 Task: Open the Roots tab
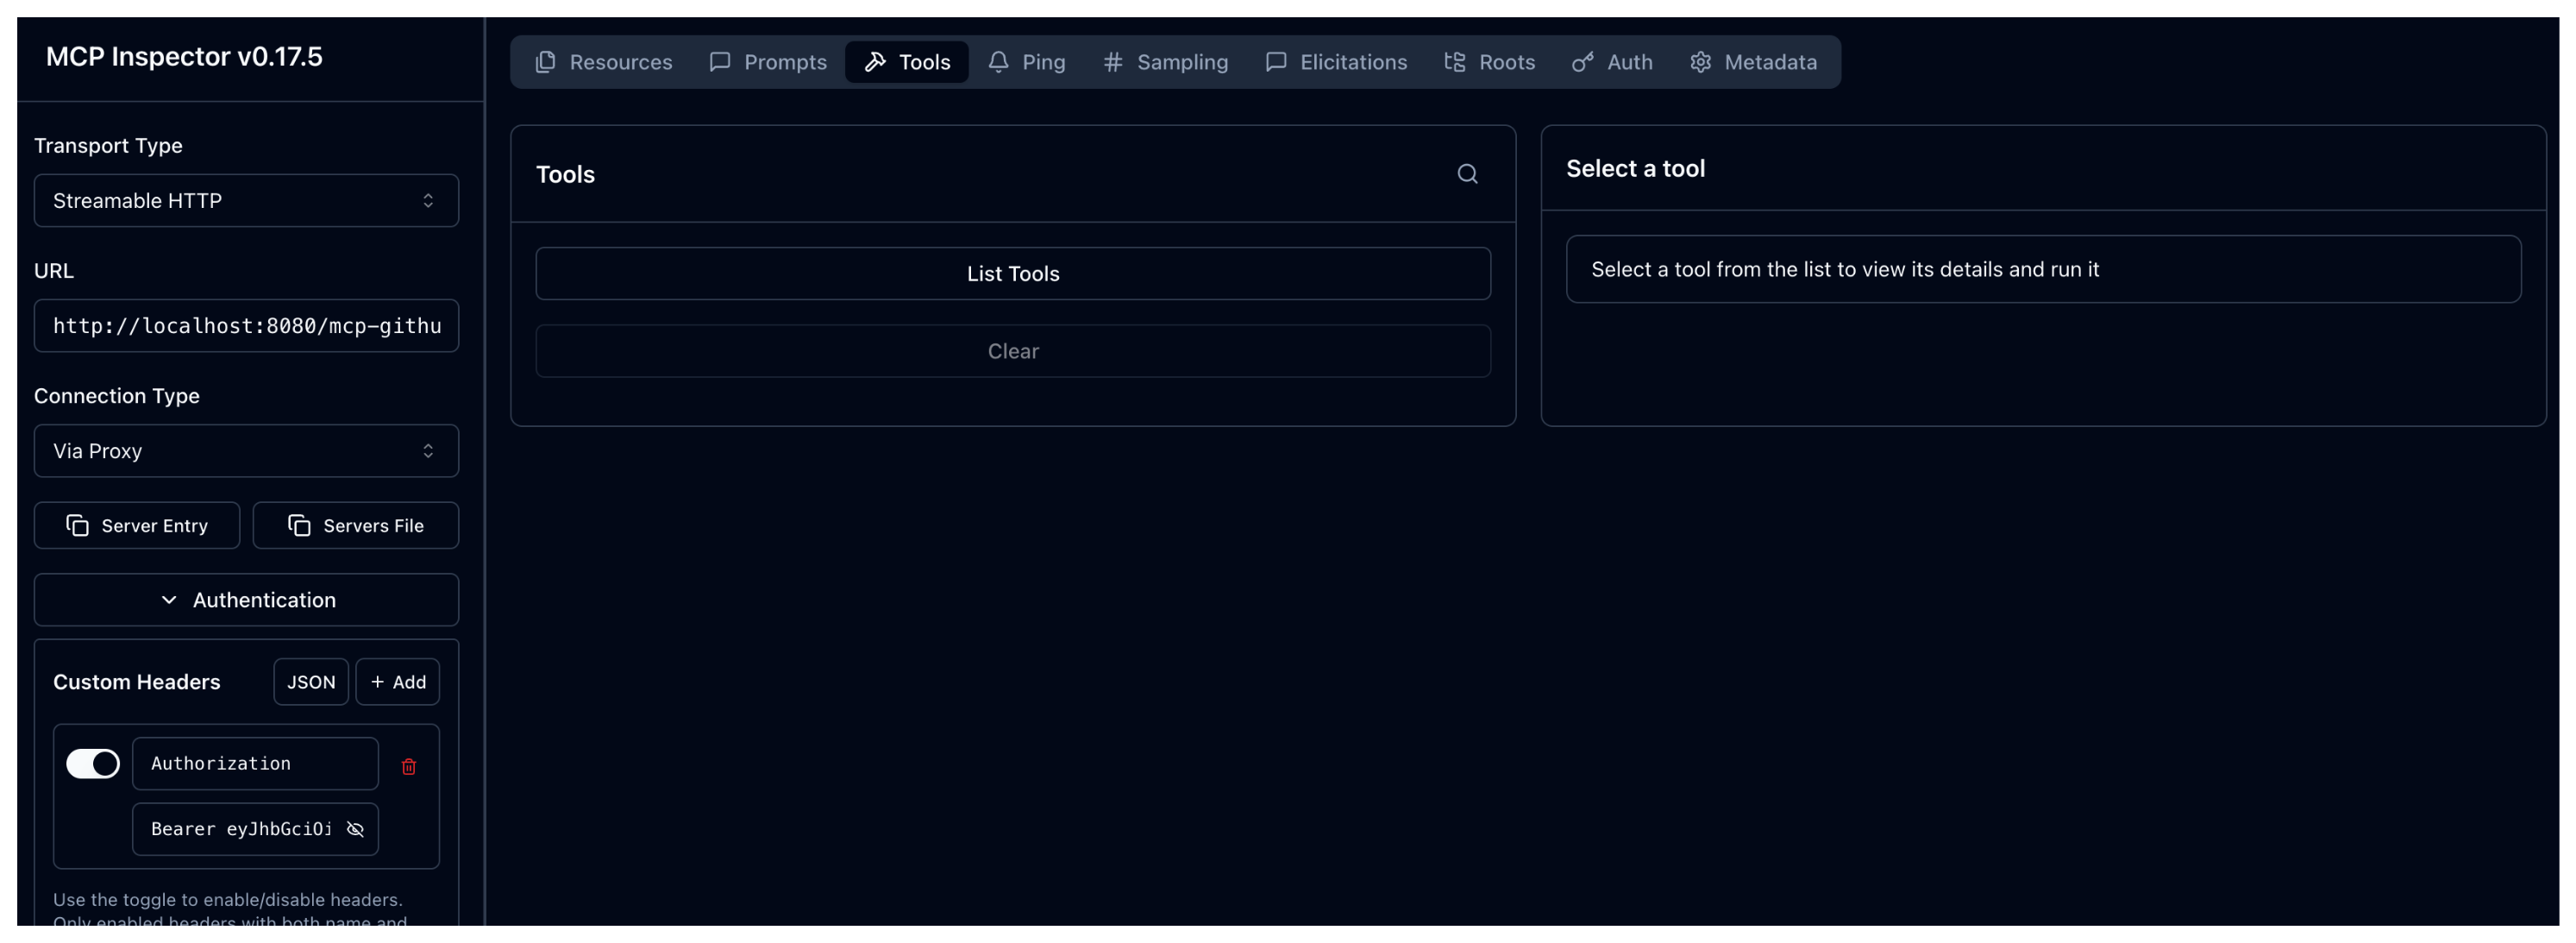[1489, 62]
